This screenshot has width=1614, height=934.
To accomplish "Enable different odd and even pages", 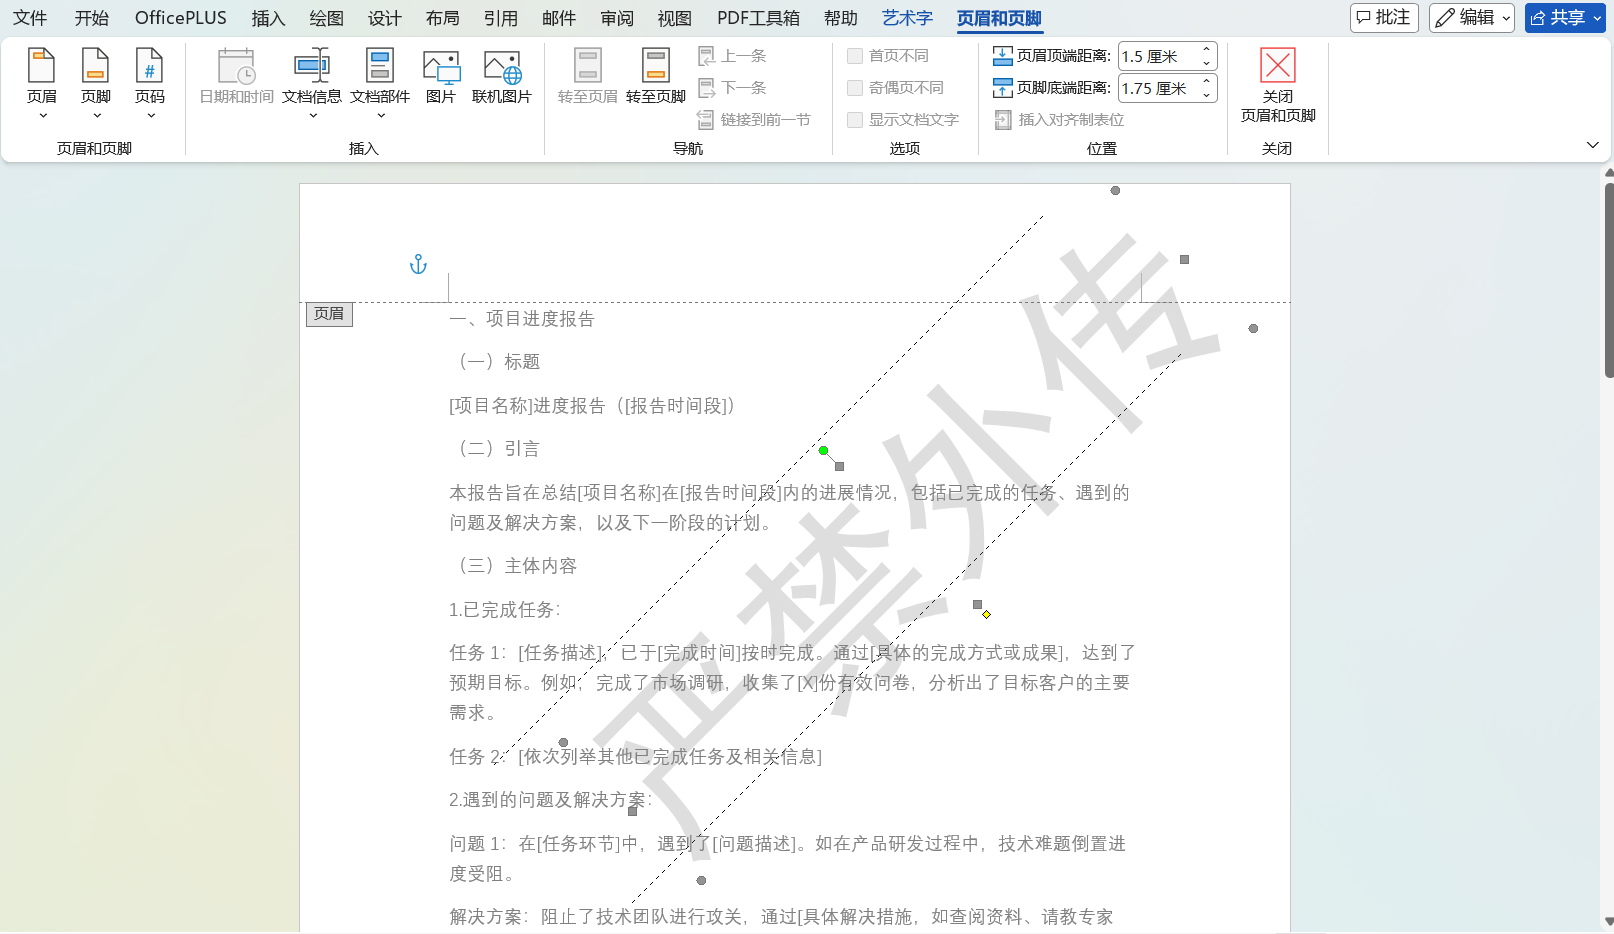I will 856,88.
